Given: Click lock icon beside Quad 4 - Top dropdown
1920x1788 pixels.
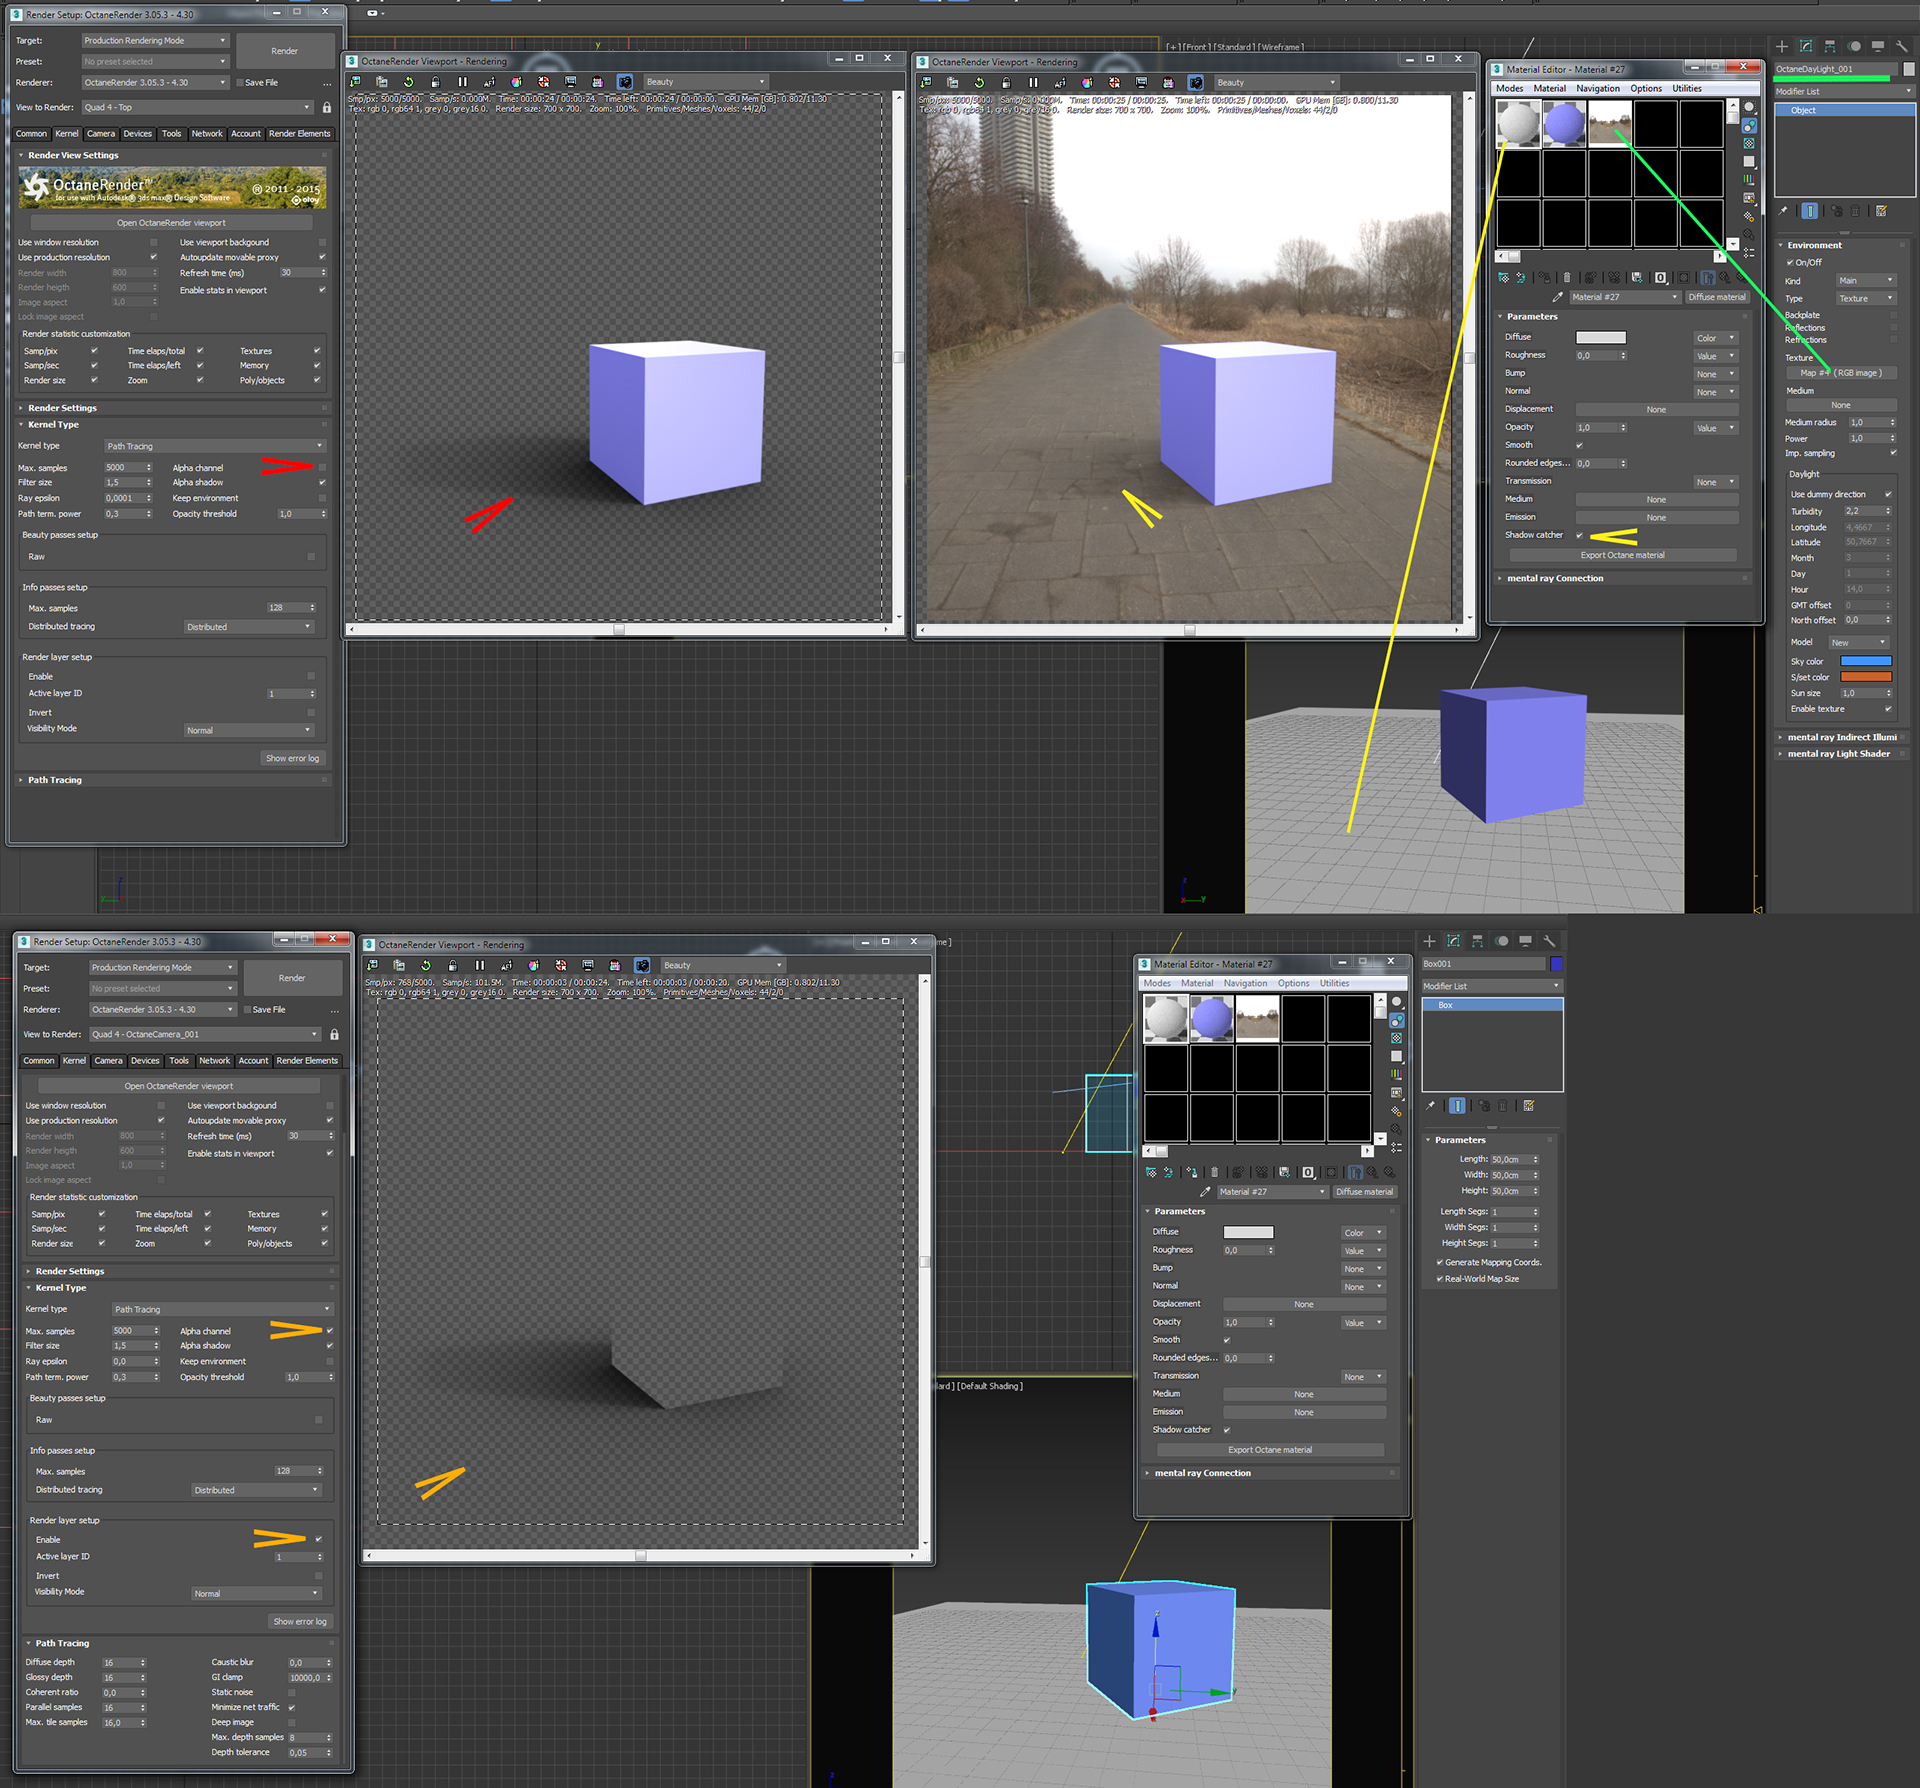Looking at the screenshot, I should click(326, 107).
